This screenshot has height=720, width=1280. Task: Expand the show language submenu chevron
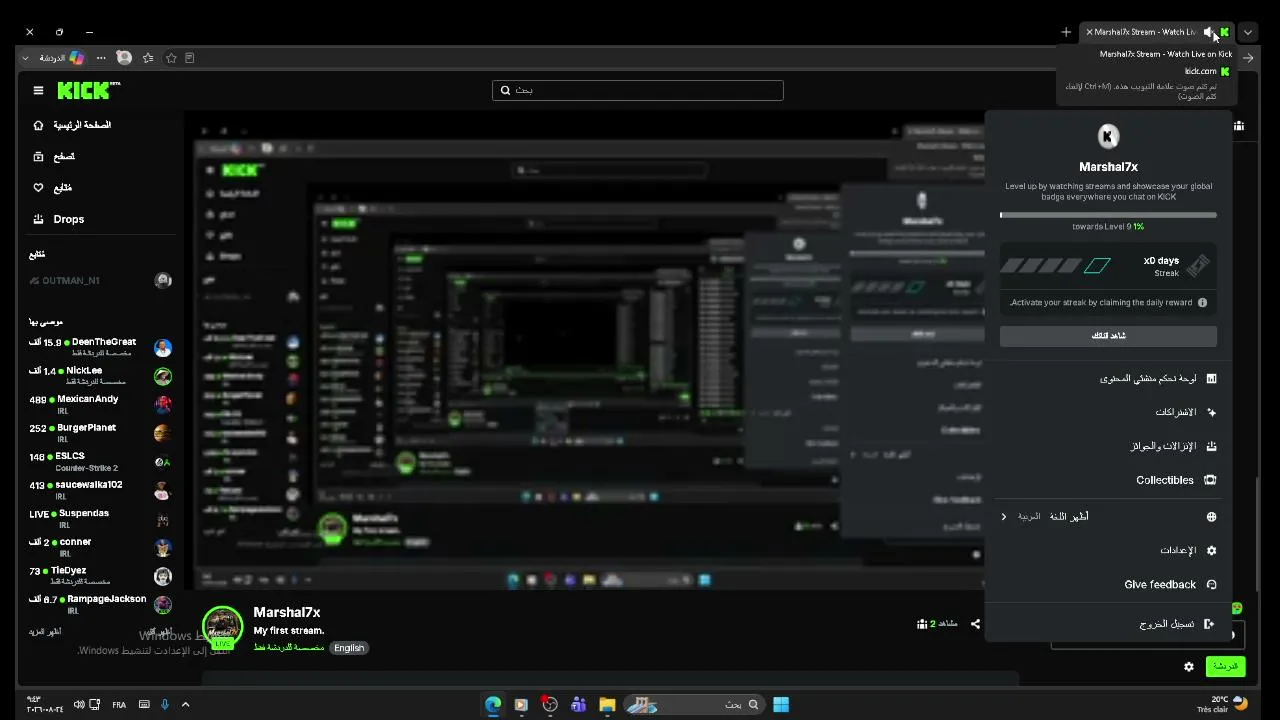[1004, 516]
